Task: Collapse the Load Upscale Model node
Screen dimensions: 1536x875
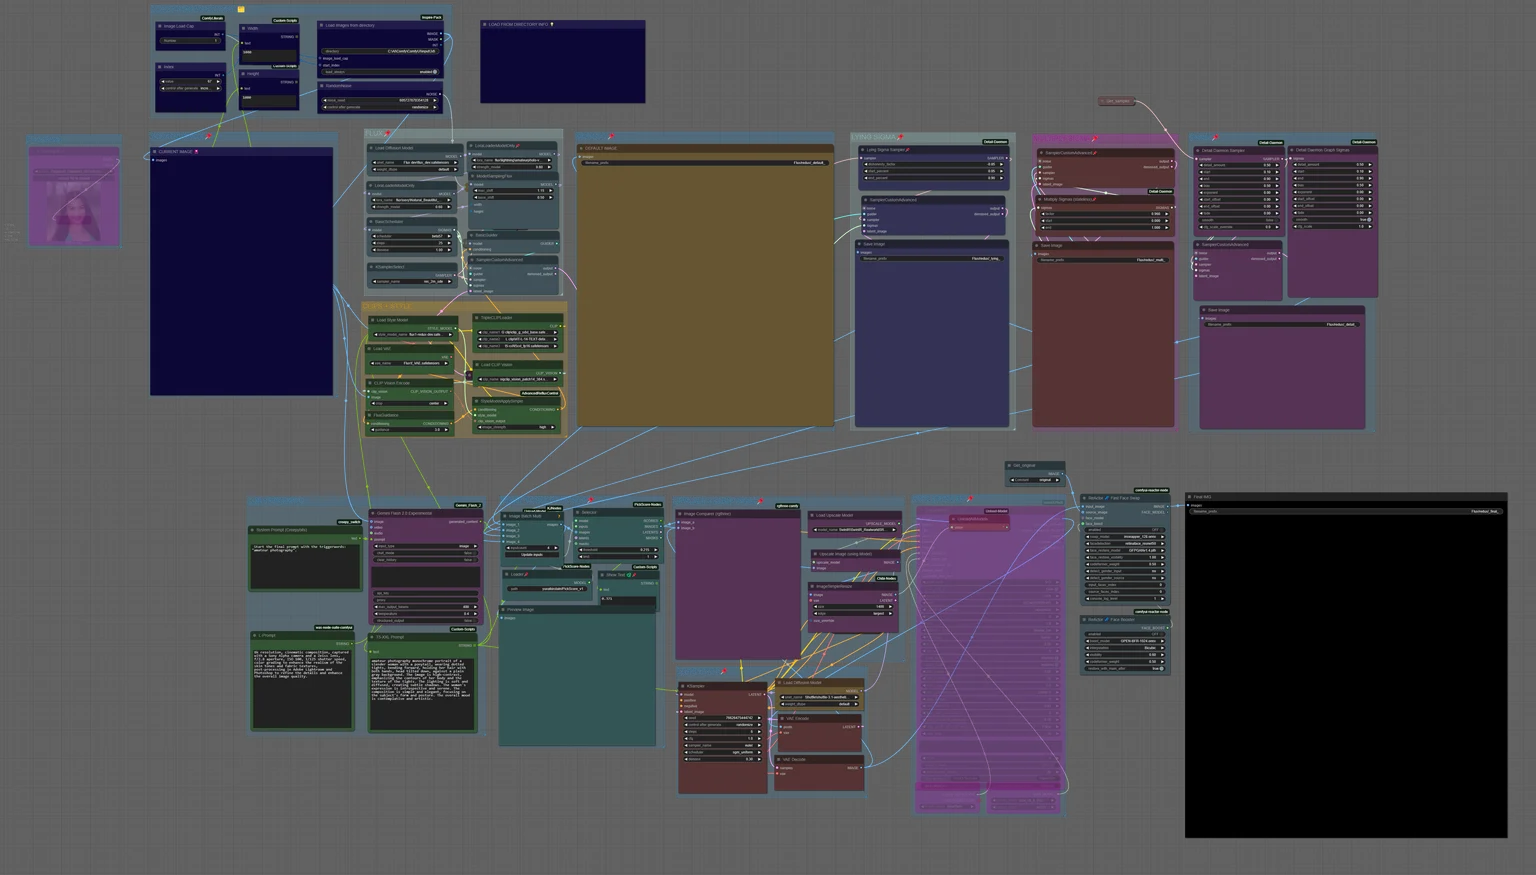Action: [x=813, y=515]
